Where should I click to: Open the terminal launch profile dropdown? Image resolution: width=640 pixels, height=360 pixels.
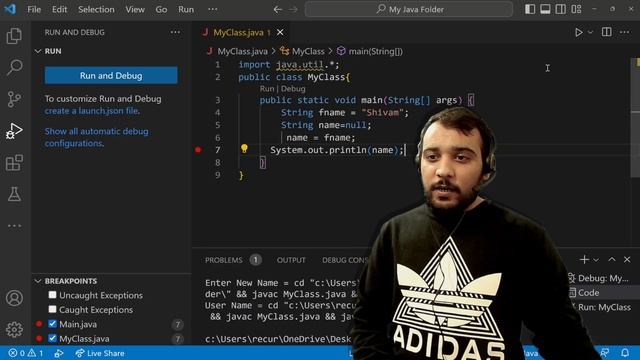[x=596, y=260]
